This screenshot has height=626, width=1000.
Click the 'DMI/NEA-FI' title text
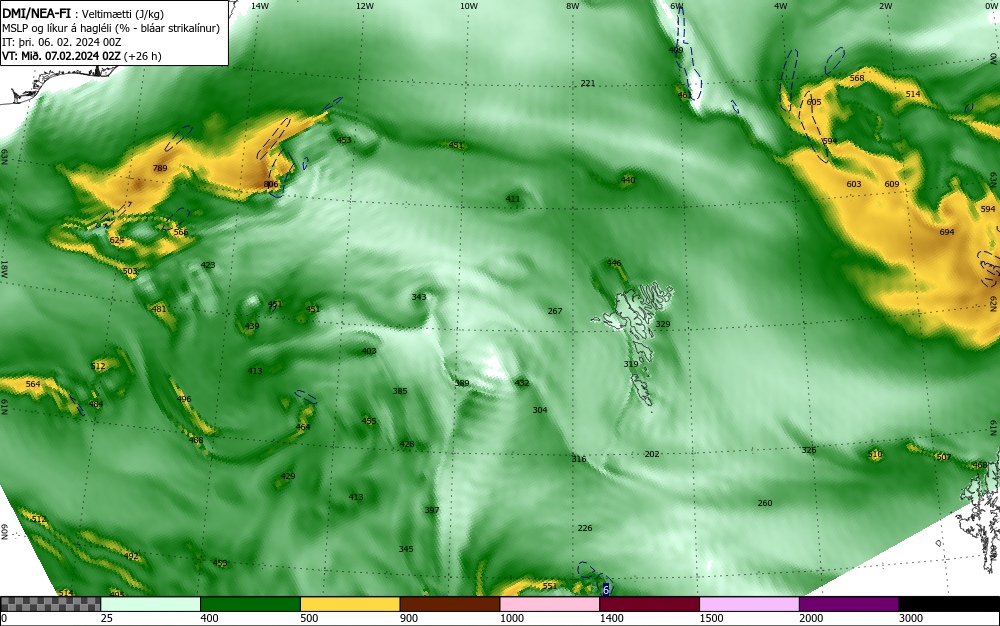tap(36, 14)
